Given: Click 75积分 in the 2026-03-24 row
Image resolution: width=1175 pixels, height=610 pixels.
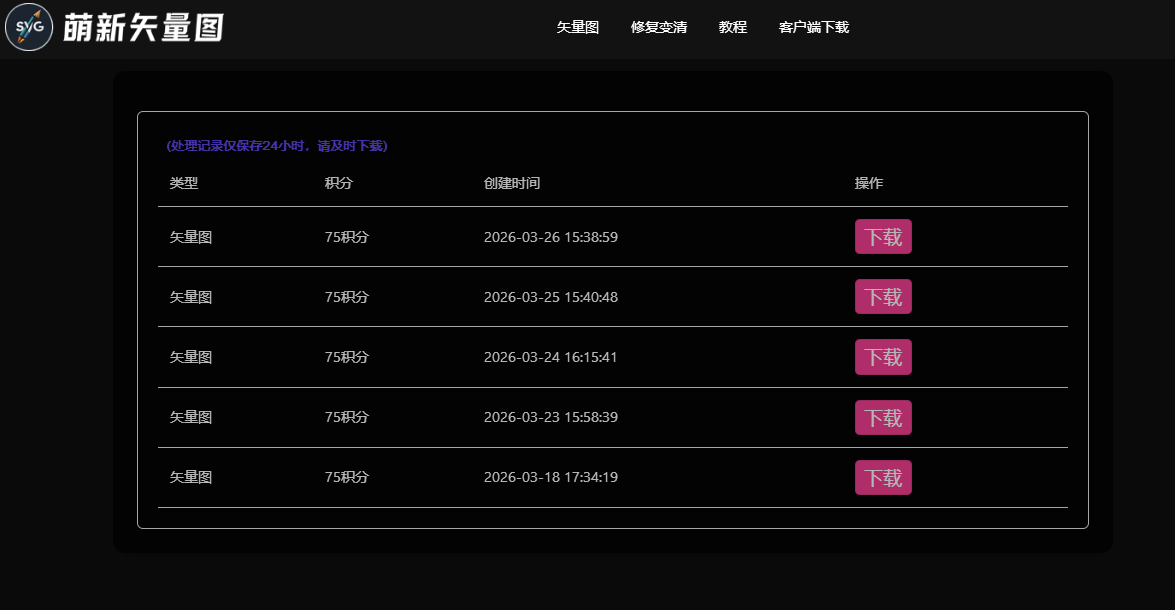Looking at the screenshot, I should [346, 358].
